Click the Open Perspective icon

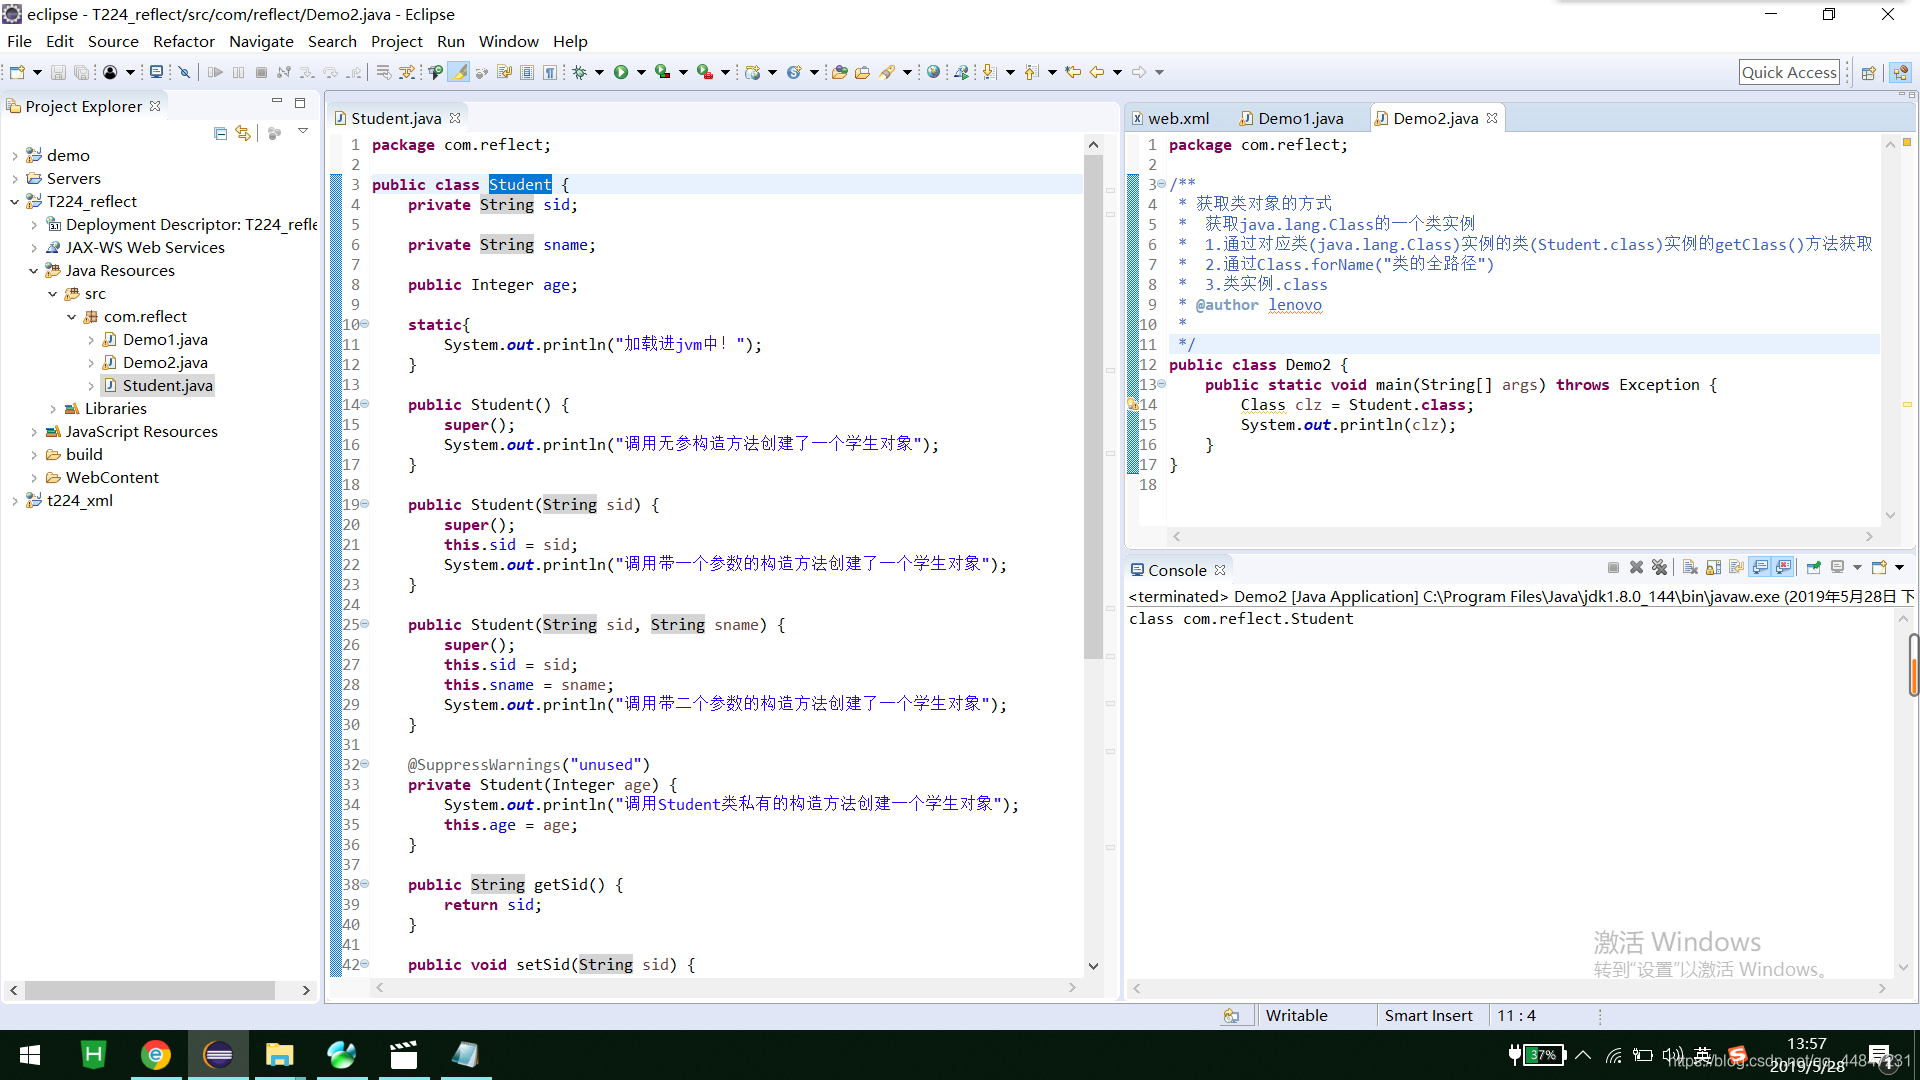tap(1868, 72)
